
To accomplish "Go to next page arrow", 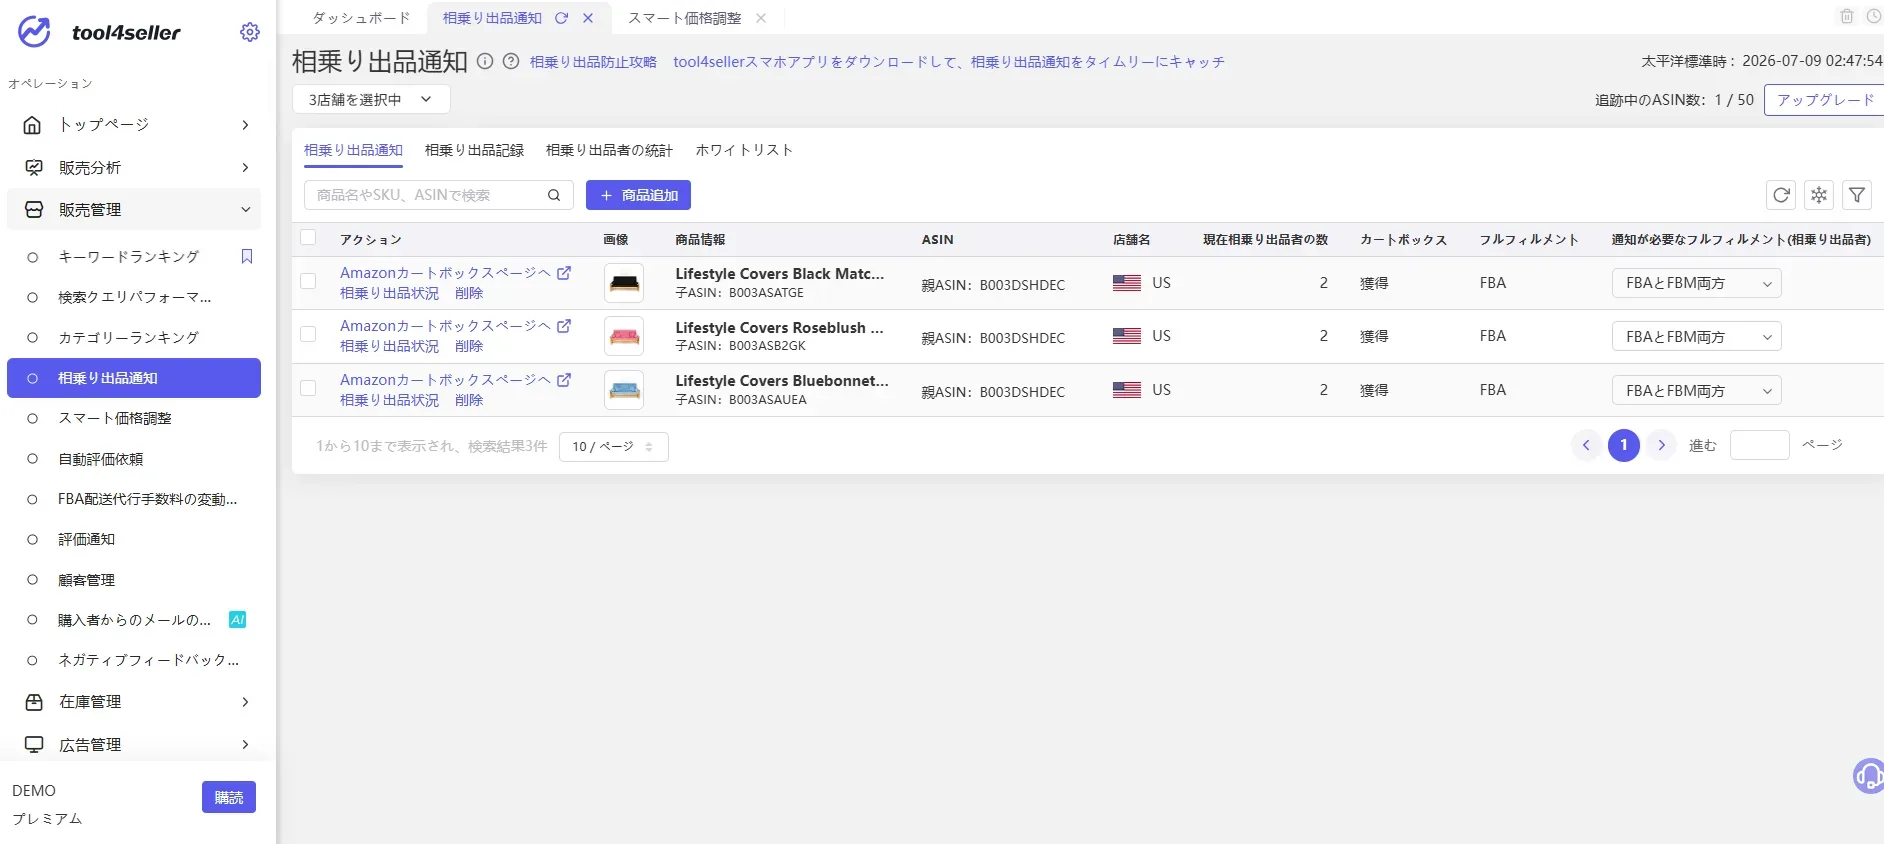I will click(x=1662, y=445).
